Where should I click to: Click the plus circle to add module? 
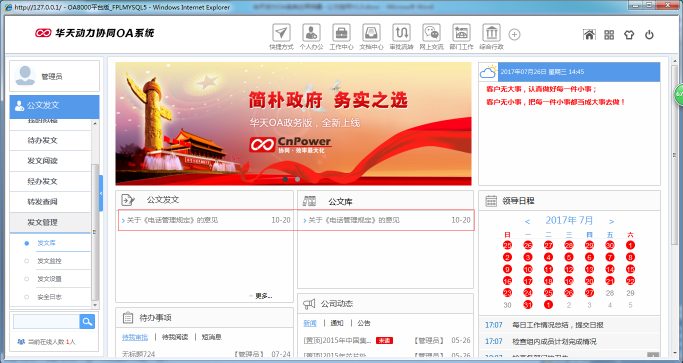(x=514, y=34)
